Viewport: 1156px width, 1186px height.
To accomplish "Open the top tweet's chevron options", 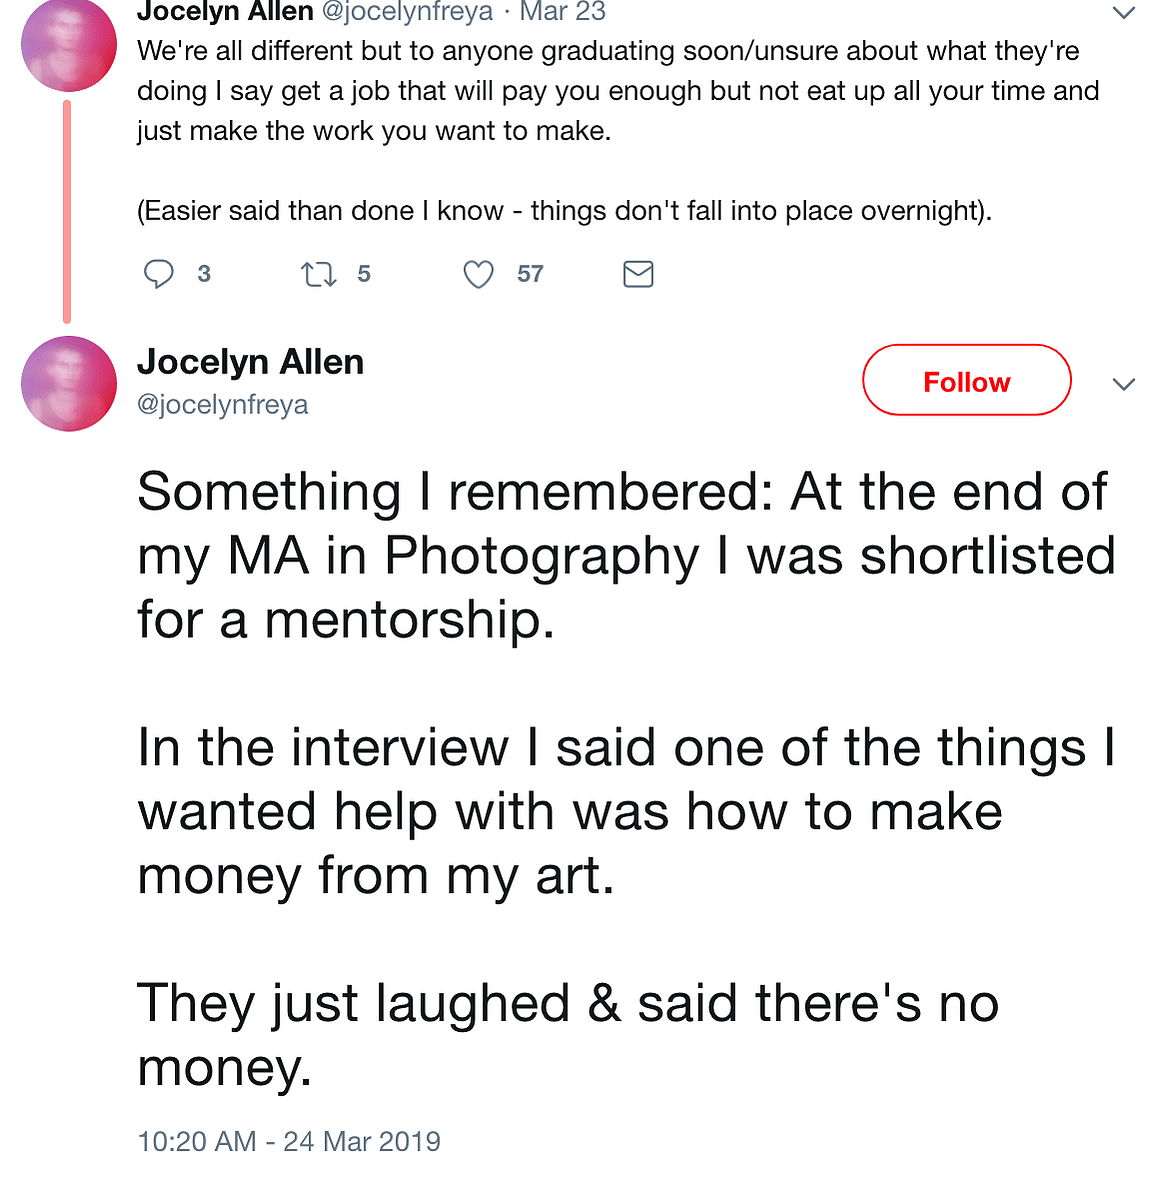I will 1123,13.
